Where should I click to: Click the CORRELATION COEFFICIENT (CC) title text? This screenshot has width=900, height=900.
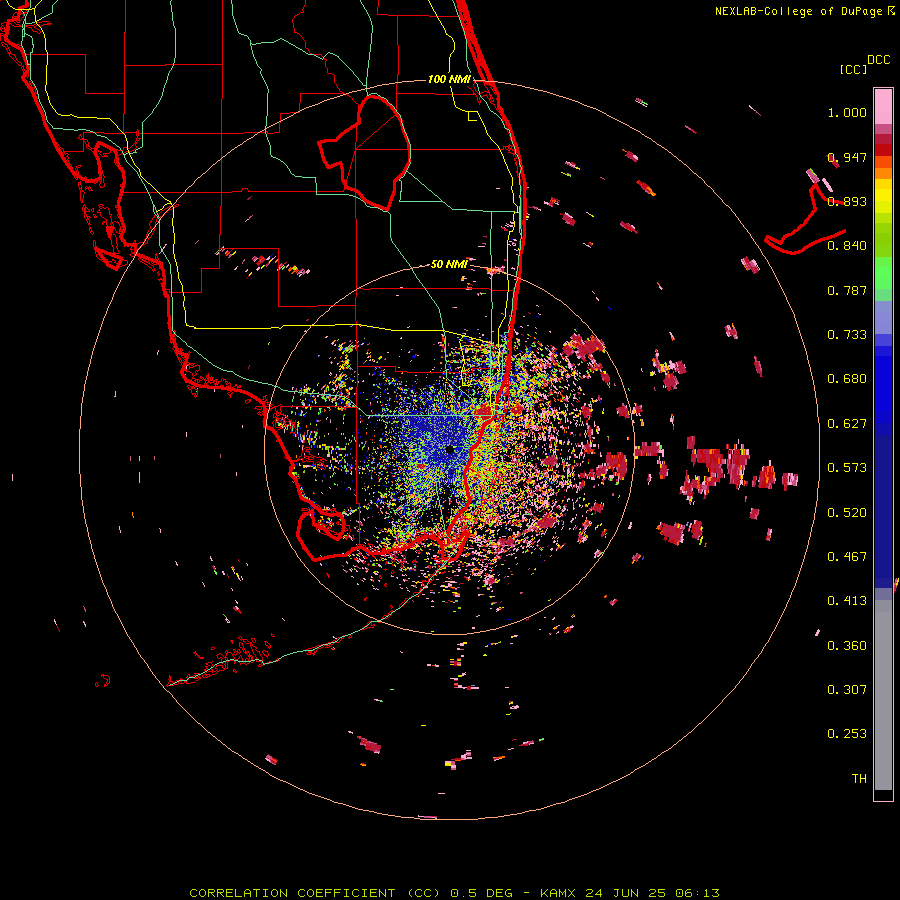click(x=315, y=893)
